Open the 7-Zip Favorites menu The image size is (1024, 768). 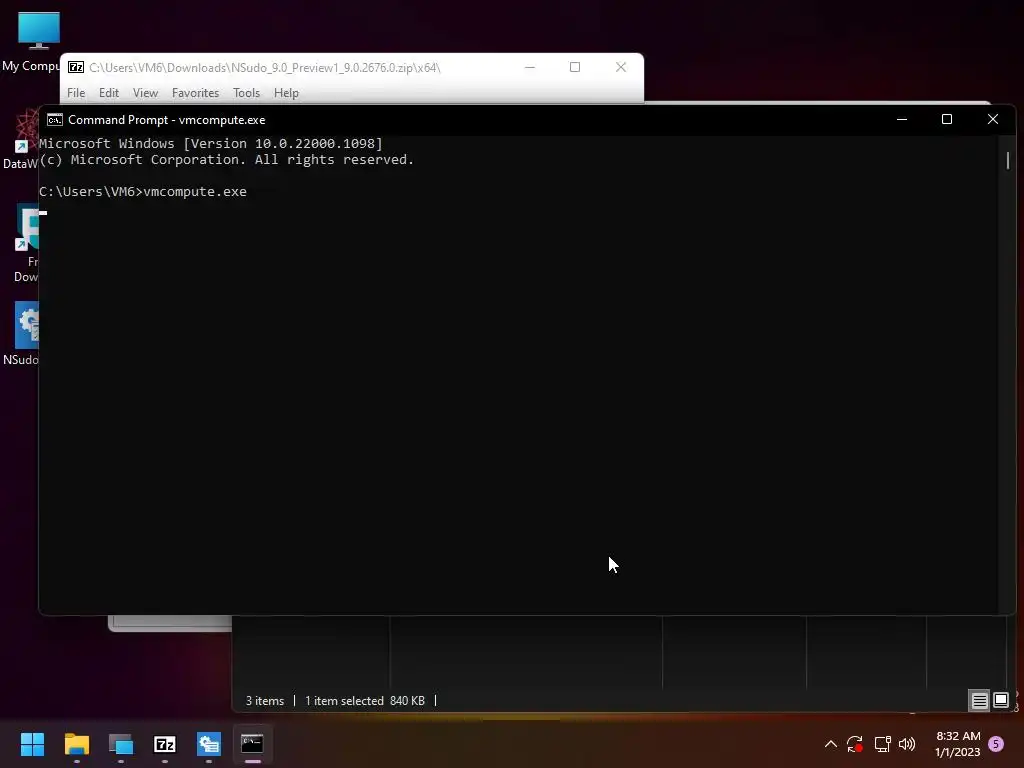click(195, 93)
